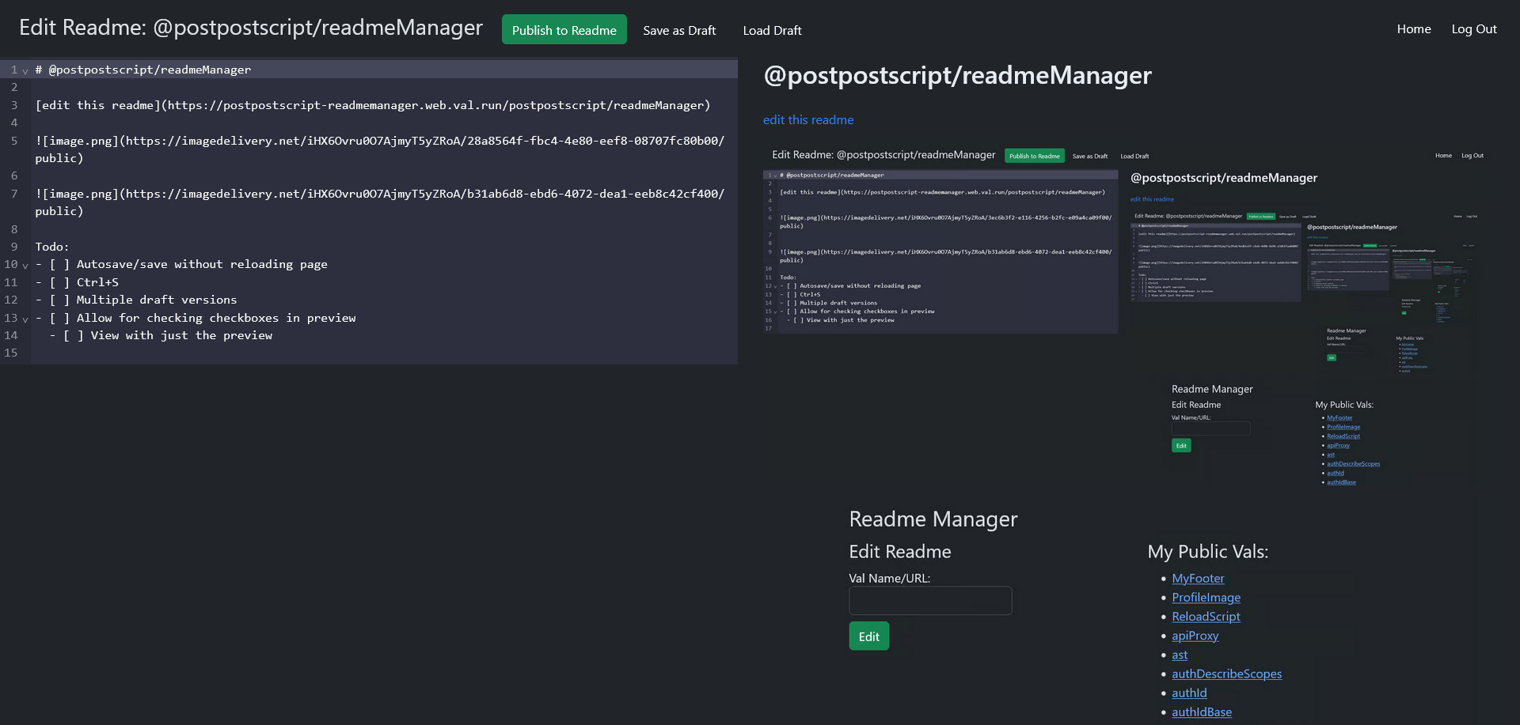Select the ReloadScript val link

[1205, 616]
